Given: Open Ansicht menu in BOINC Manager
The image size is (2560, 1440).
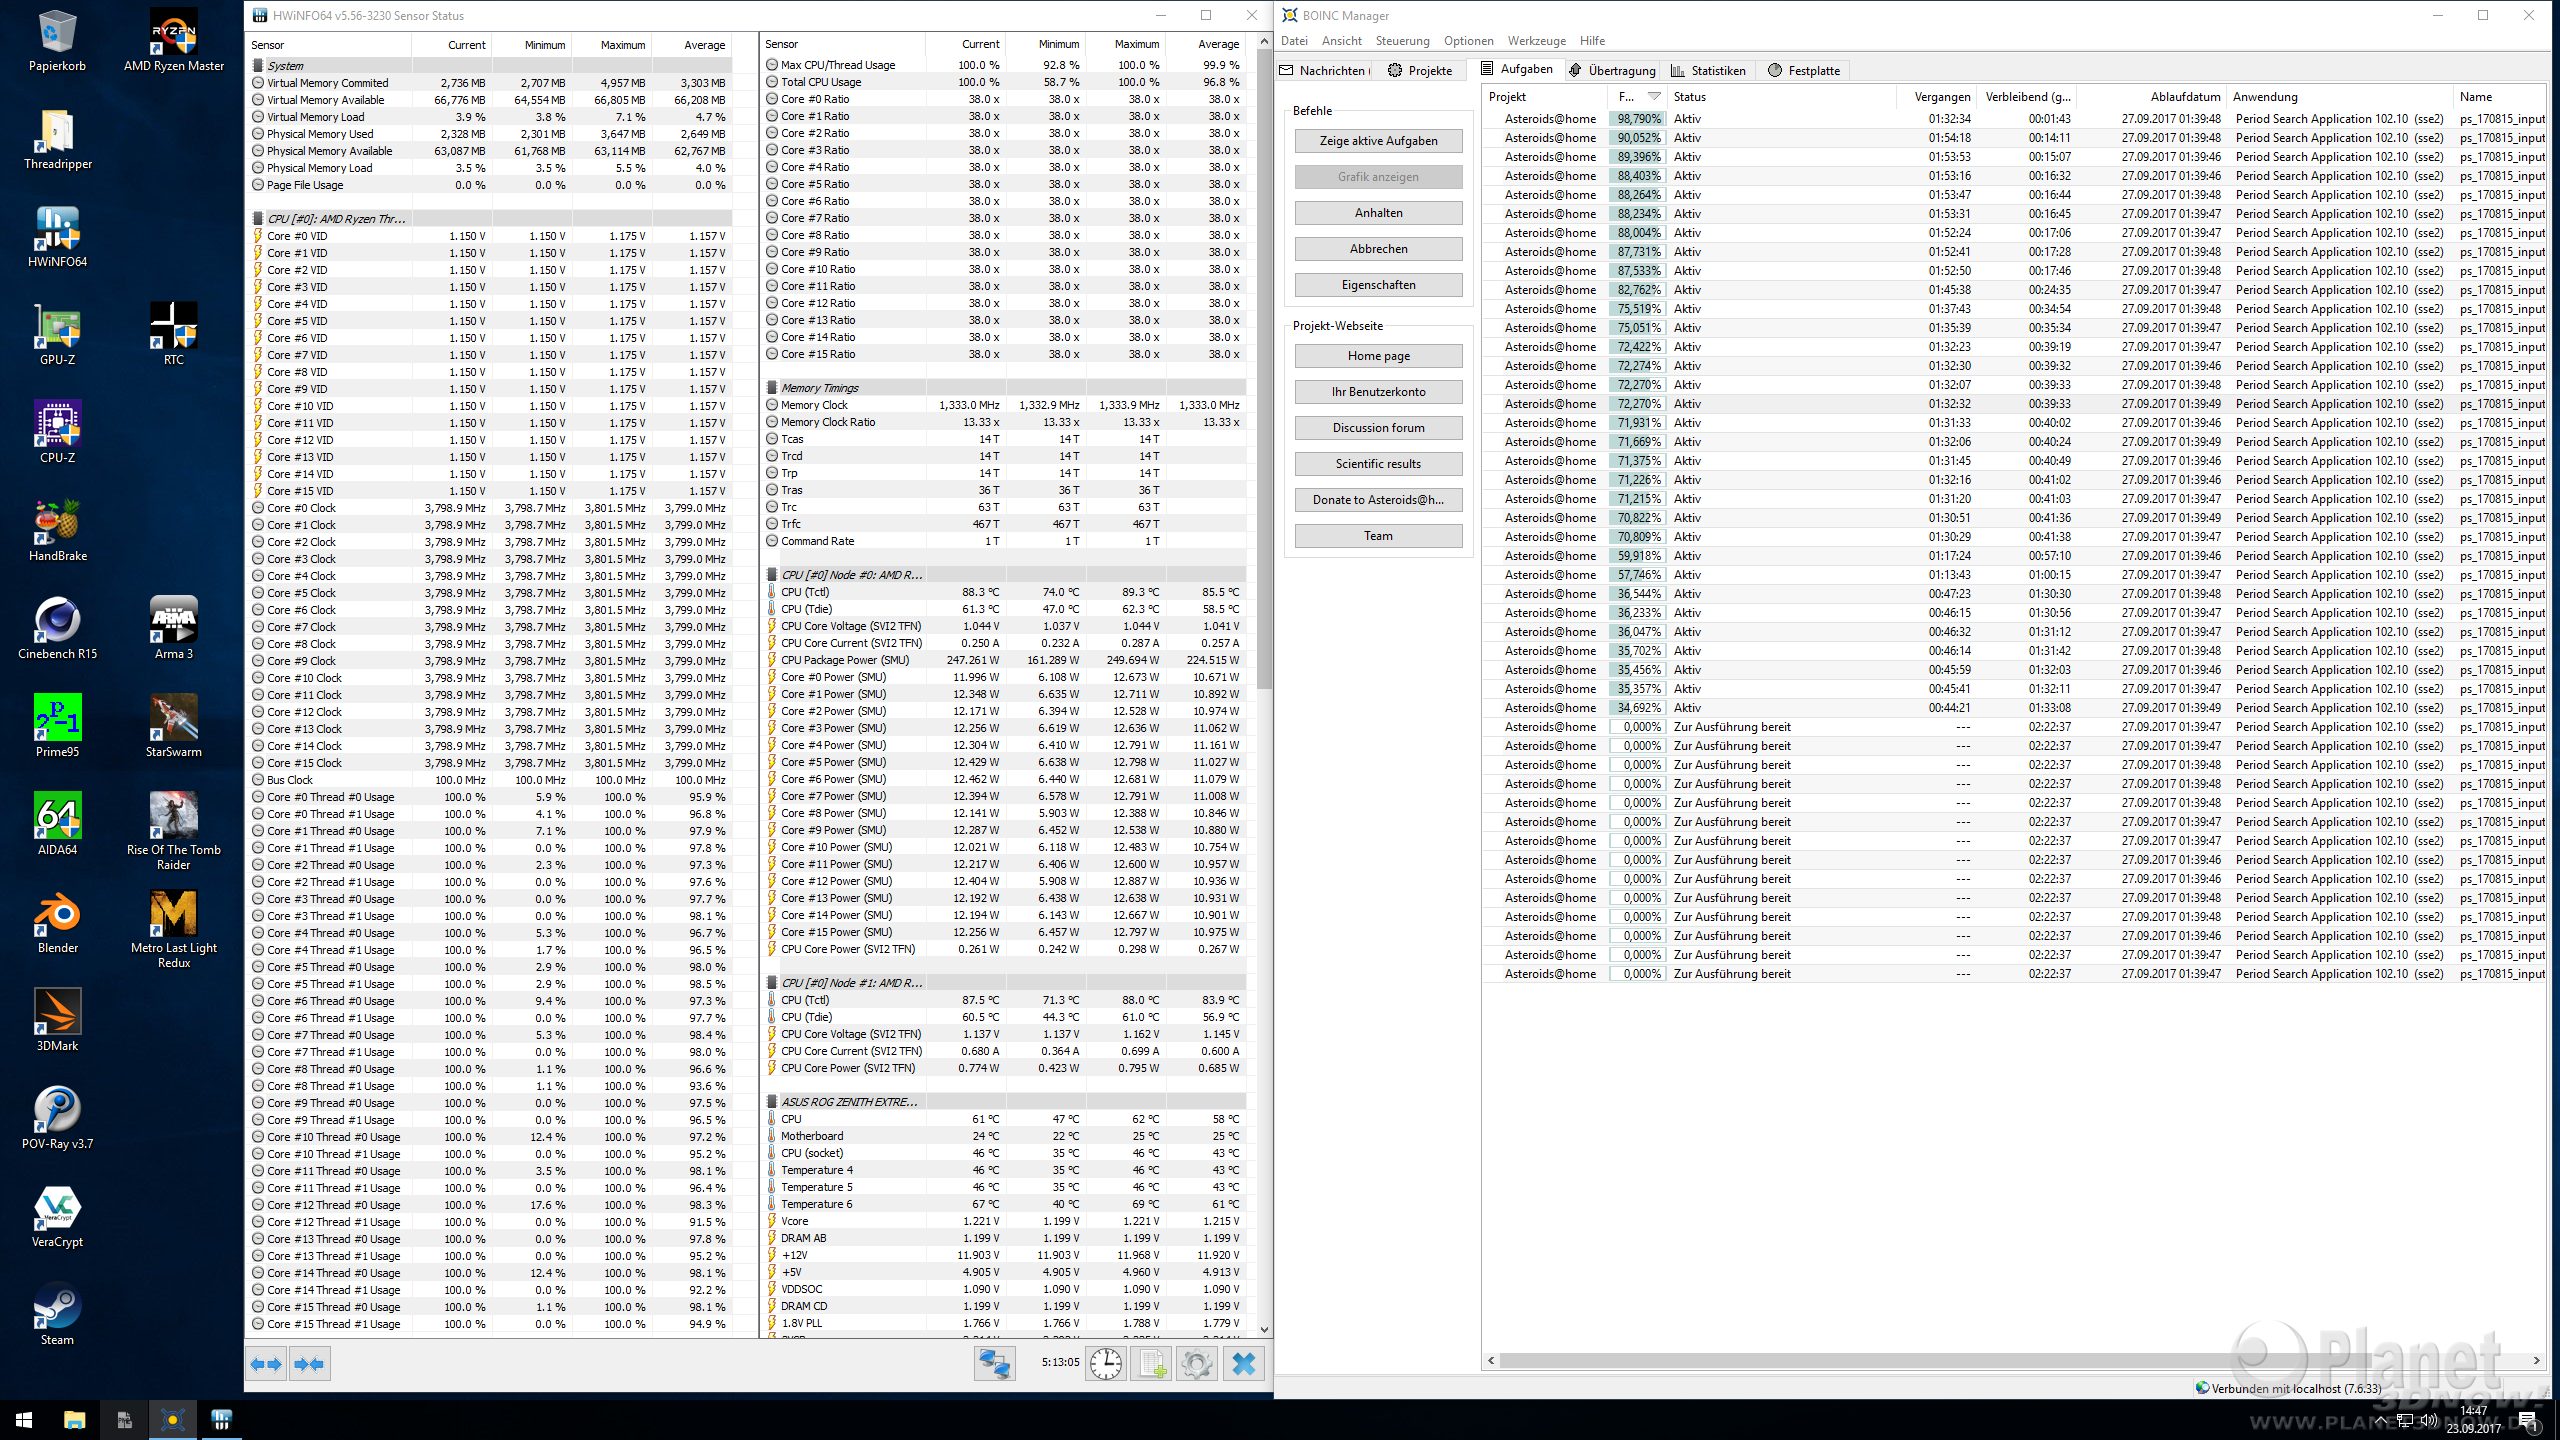Looking at the screenshot, I should (1341, 41).
